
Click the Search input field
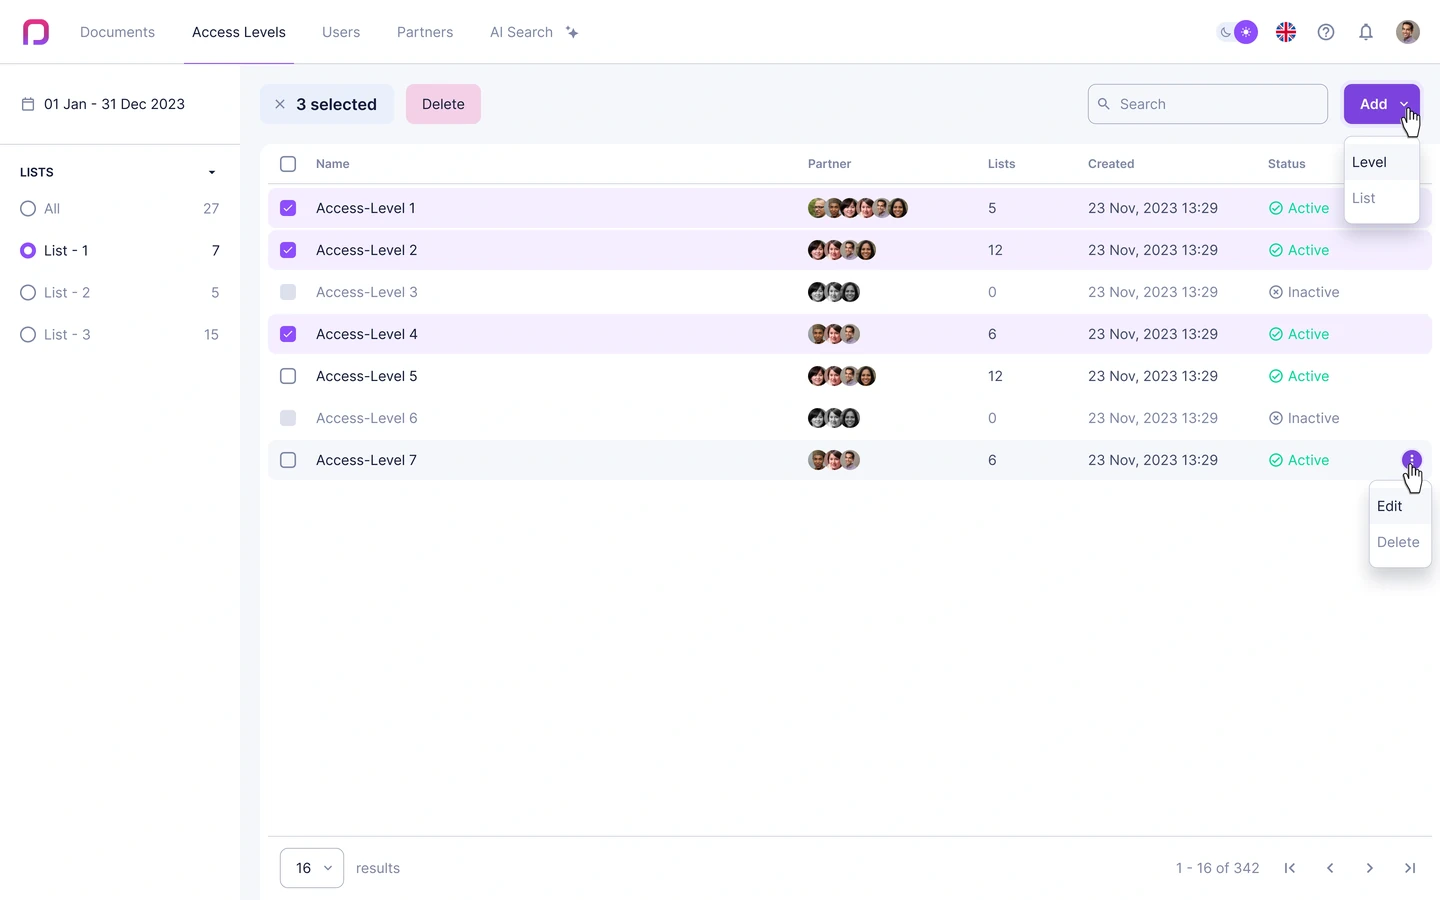[x=1208, y=104]
